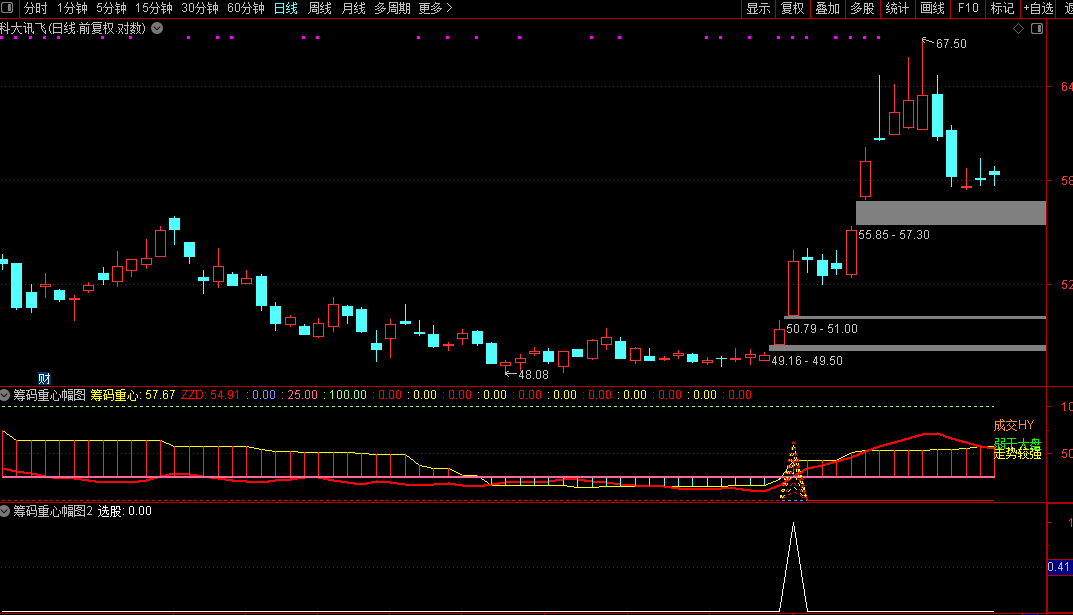The width and height of the screenshot is (1073, 615).
Task: Add stock with +自选 button
Action: coord(1038,8)
